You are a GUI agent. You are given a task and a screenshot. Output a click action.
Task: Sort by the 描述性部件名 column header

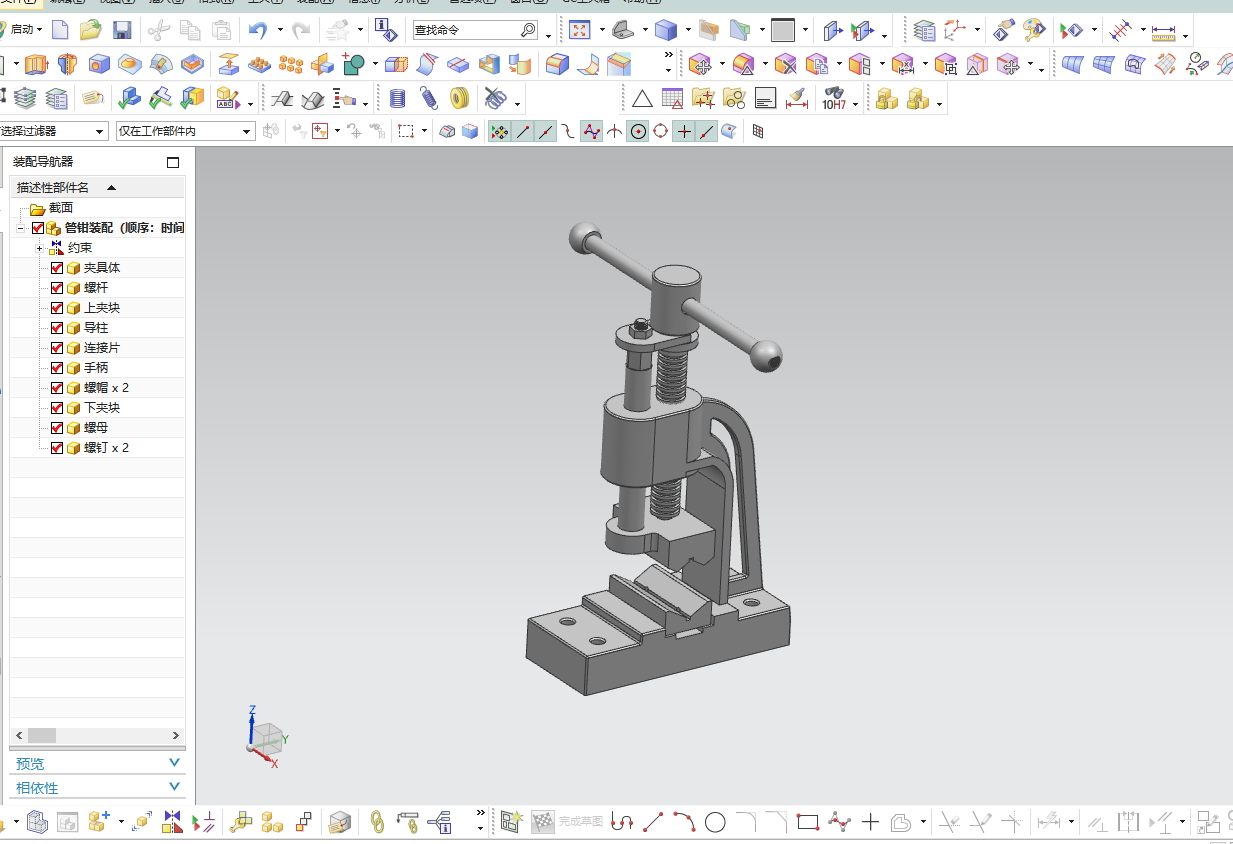[97, 187]
